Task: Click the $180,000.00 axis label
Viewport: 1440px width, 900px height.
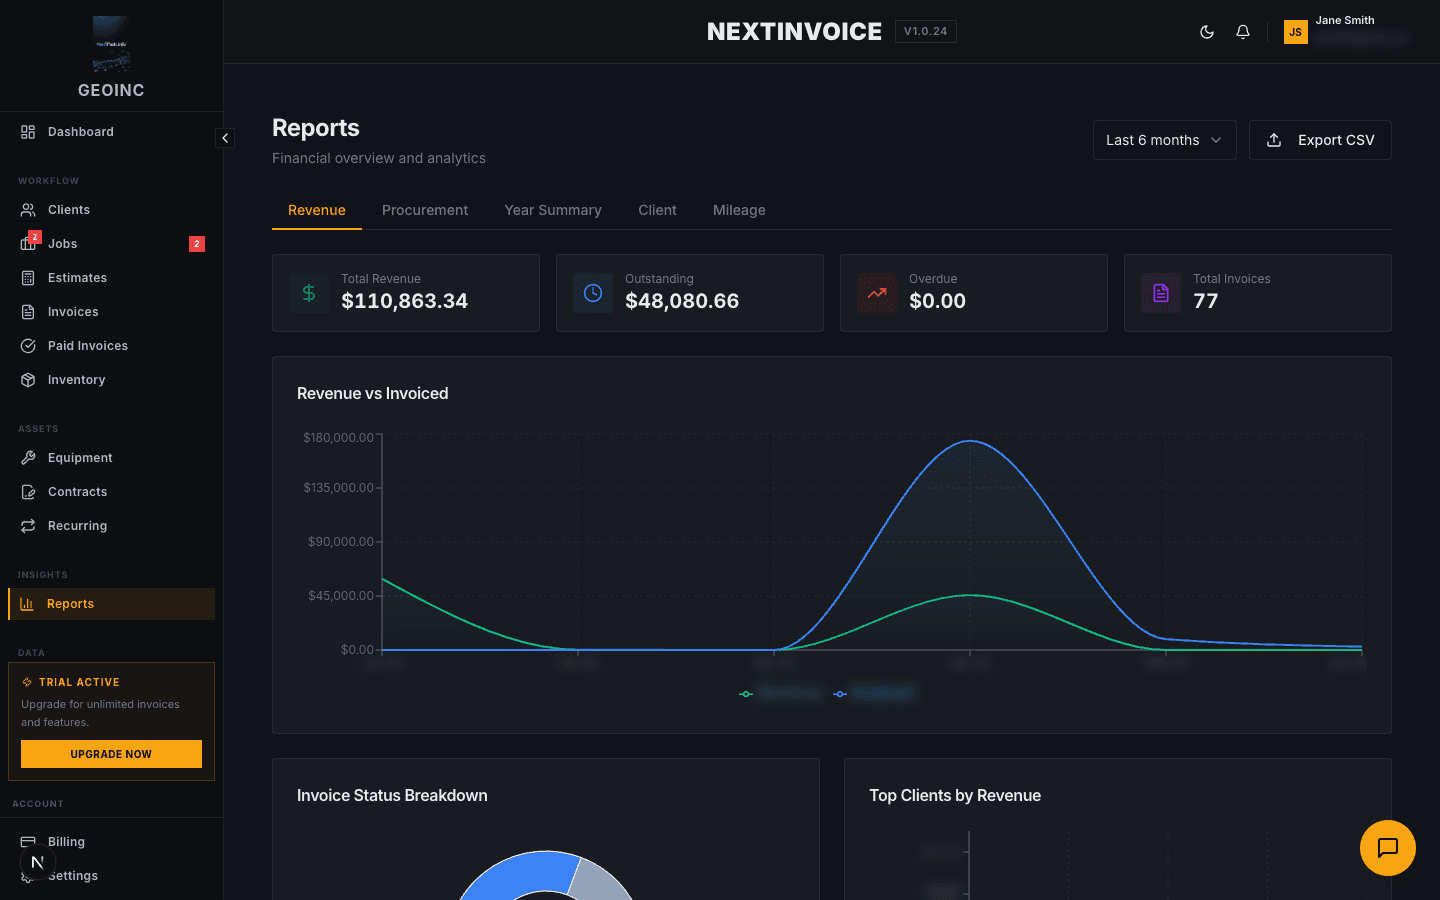Action: [338, 438]
